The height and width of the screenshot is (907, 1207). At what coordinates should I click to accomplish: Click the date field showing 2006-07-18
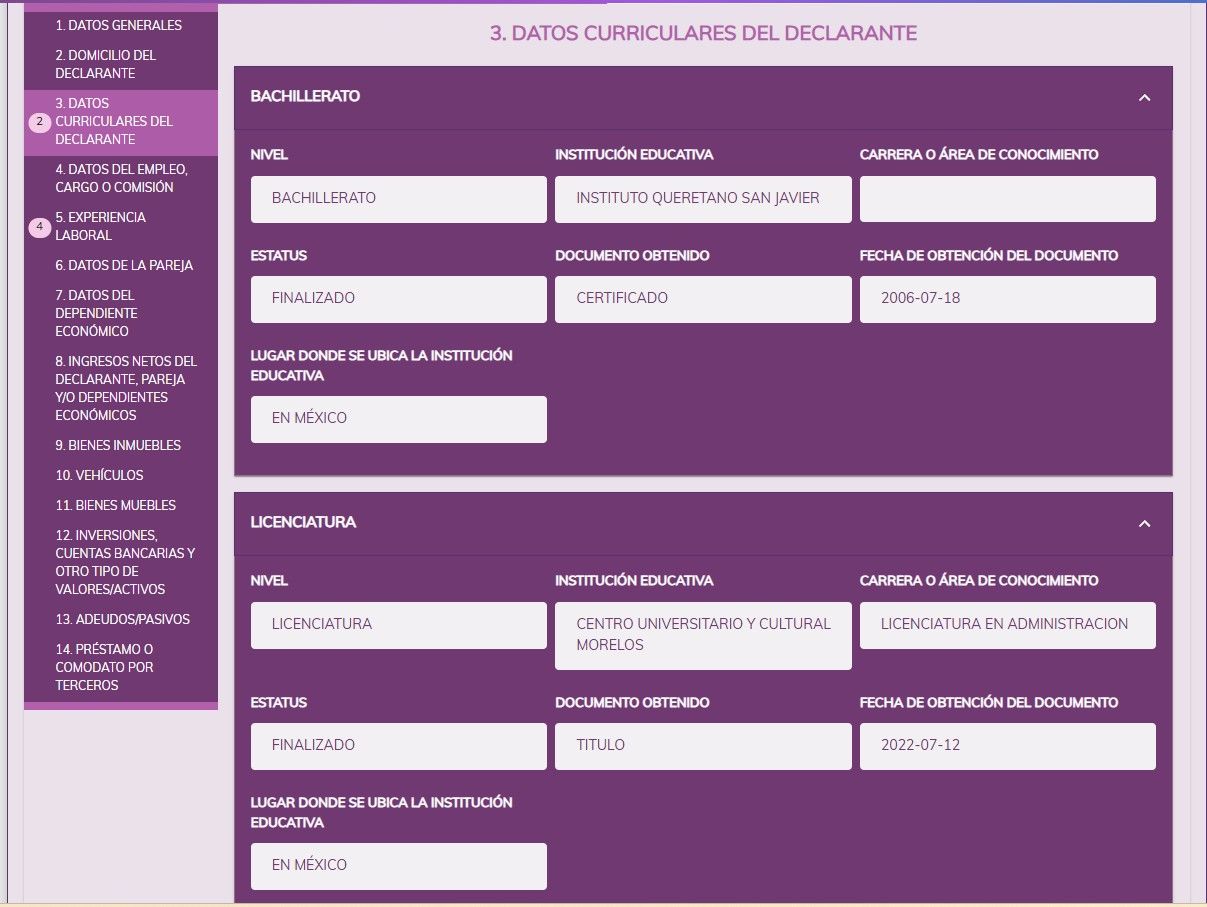coord(1008,299)
